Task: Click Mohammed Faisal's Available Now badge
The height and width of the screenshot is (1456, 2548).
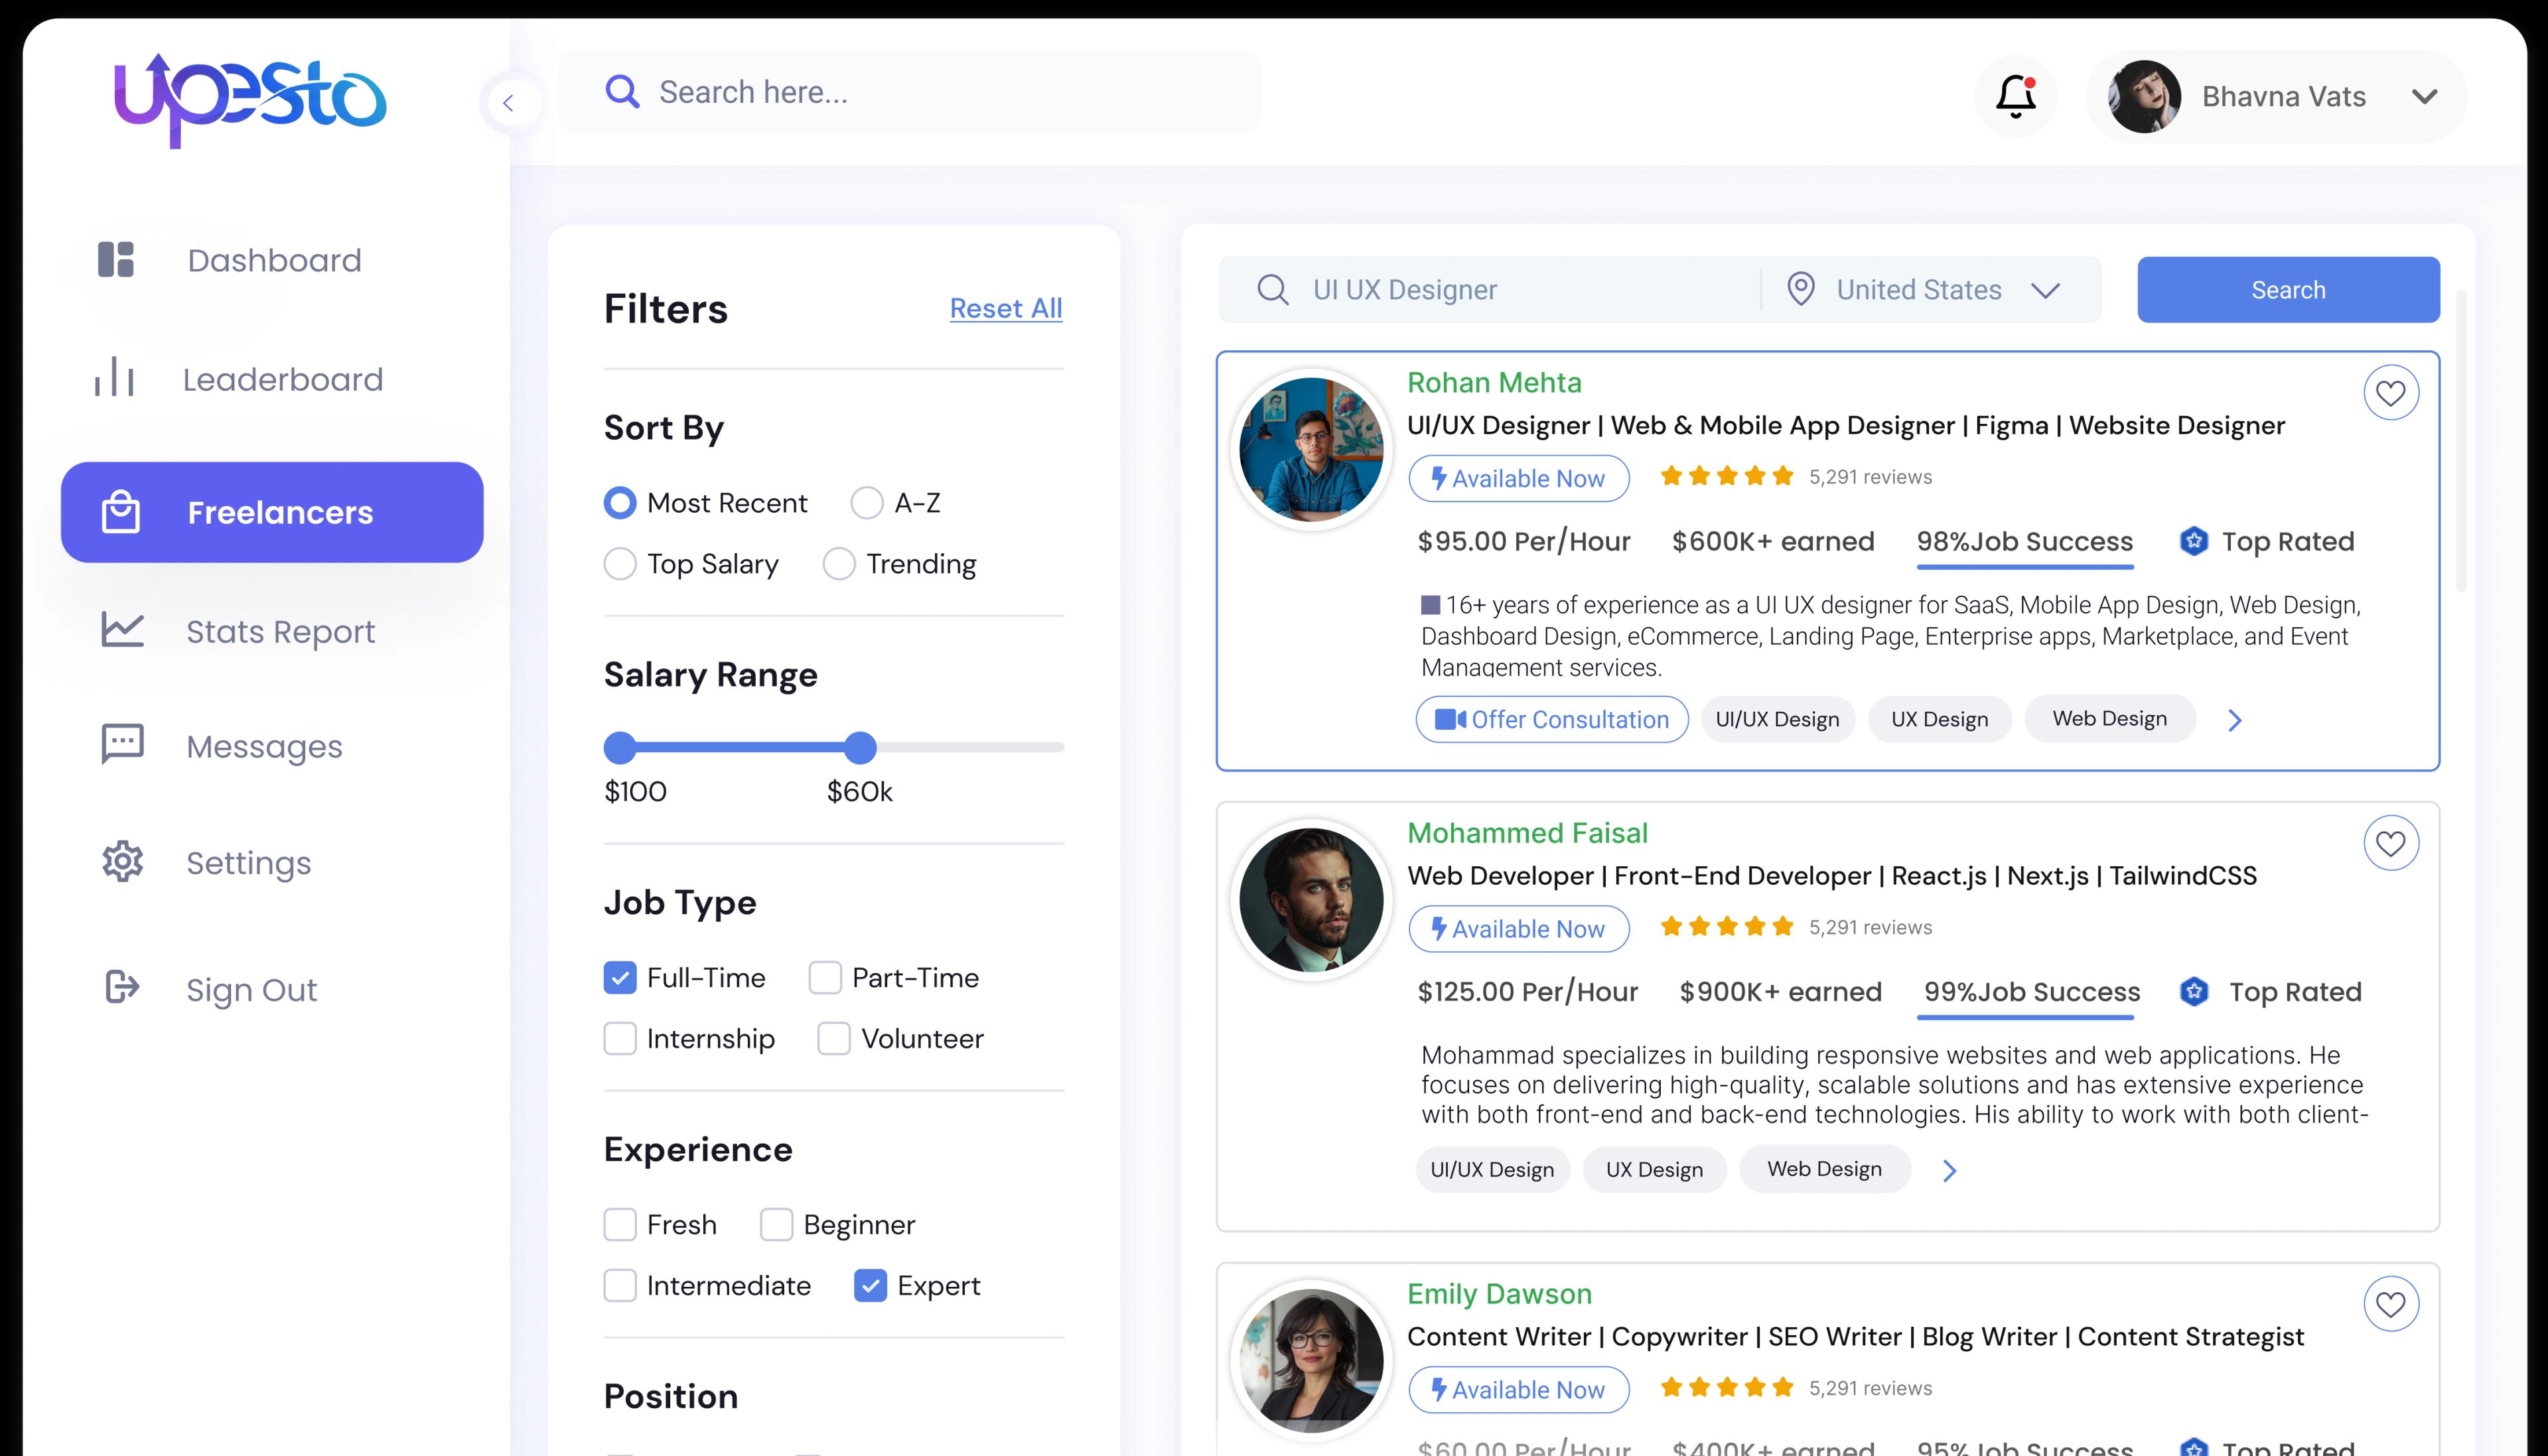Action: click(x=1518, y=928)
